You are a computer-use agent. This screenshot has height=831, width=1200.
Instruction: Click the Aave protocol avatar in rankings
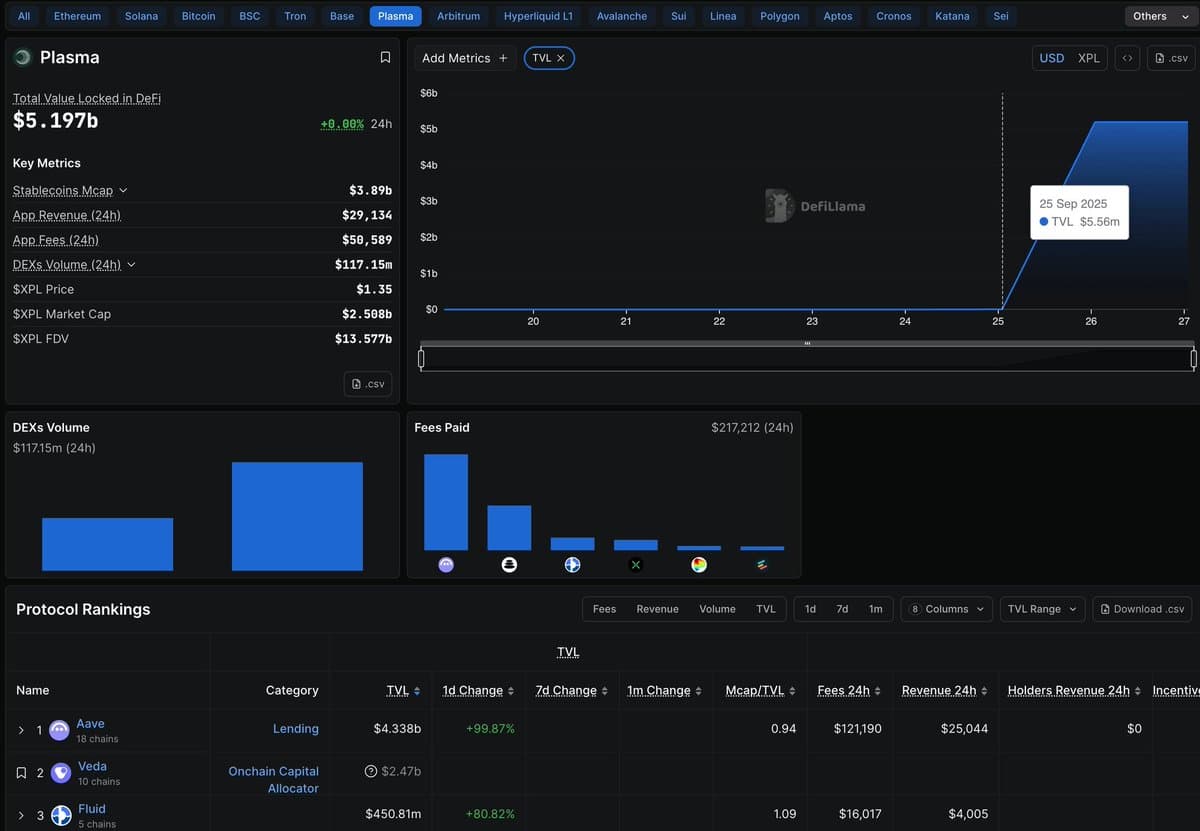59,729
